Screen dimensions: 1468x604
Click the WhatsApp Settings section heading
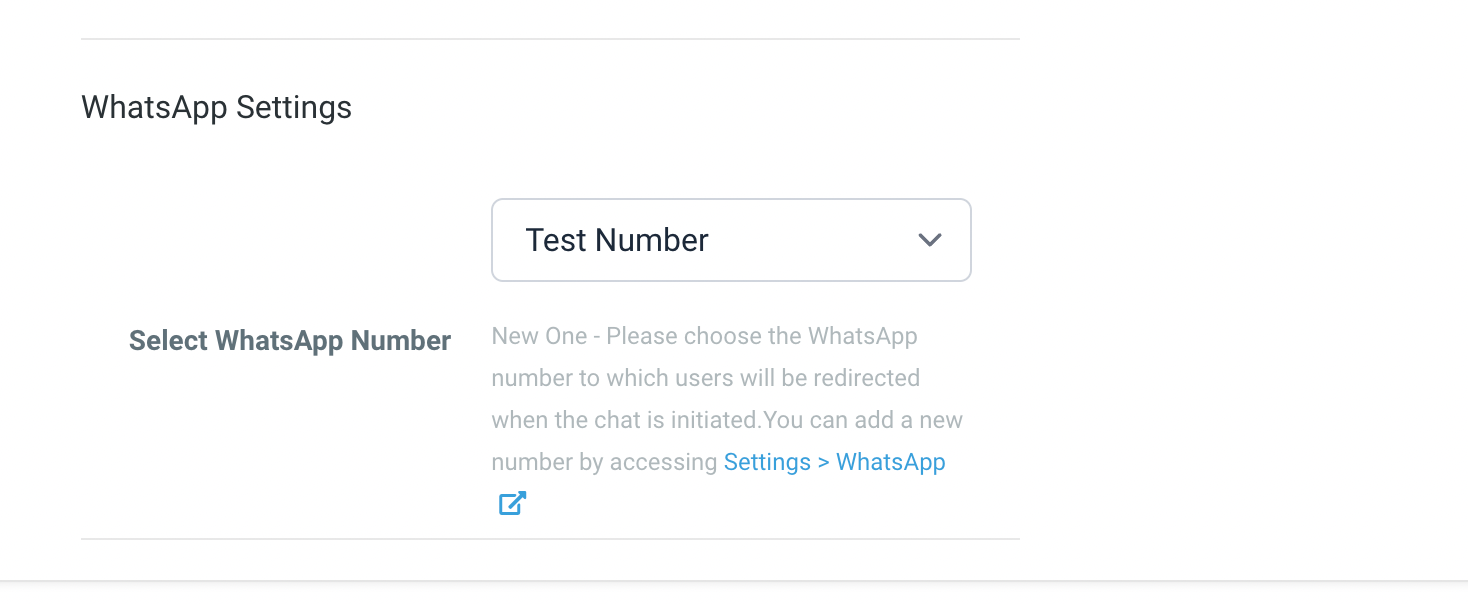click(x=216, y=107)
